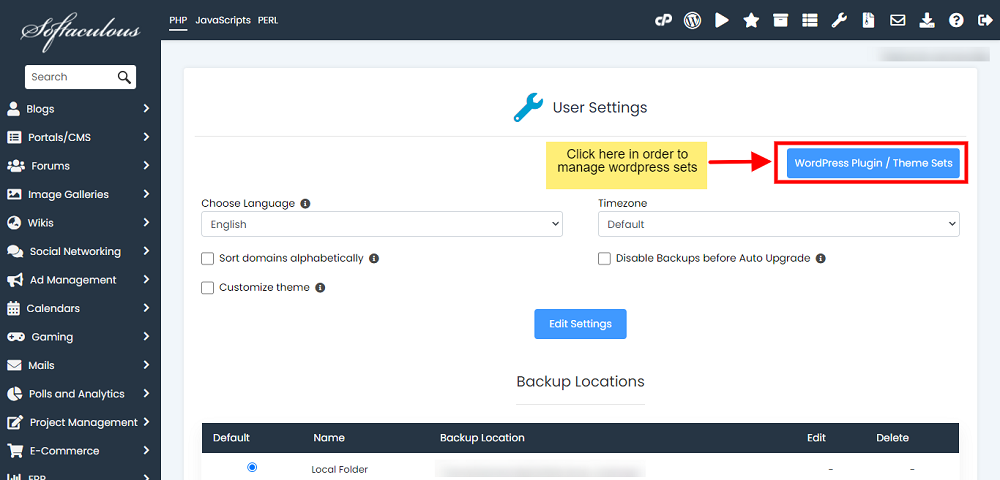The width and height of the screenshot is (1000, 480).
Task: Open the Timezone dropdown
Action: (x=779, y=224)
